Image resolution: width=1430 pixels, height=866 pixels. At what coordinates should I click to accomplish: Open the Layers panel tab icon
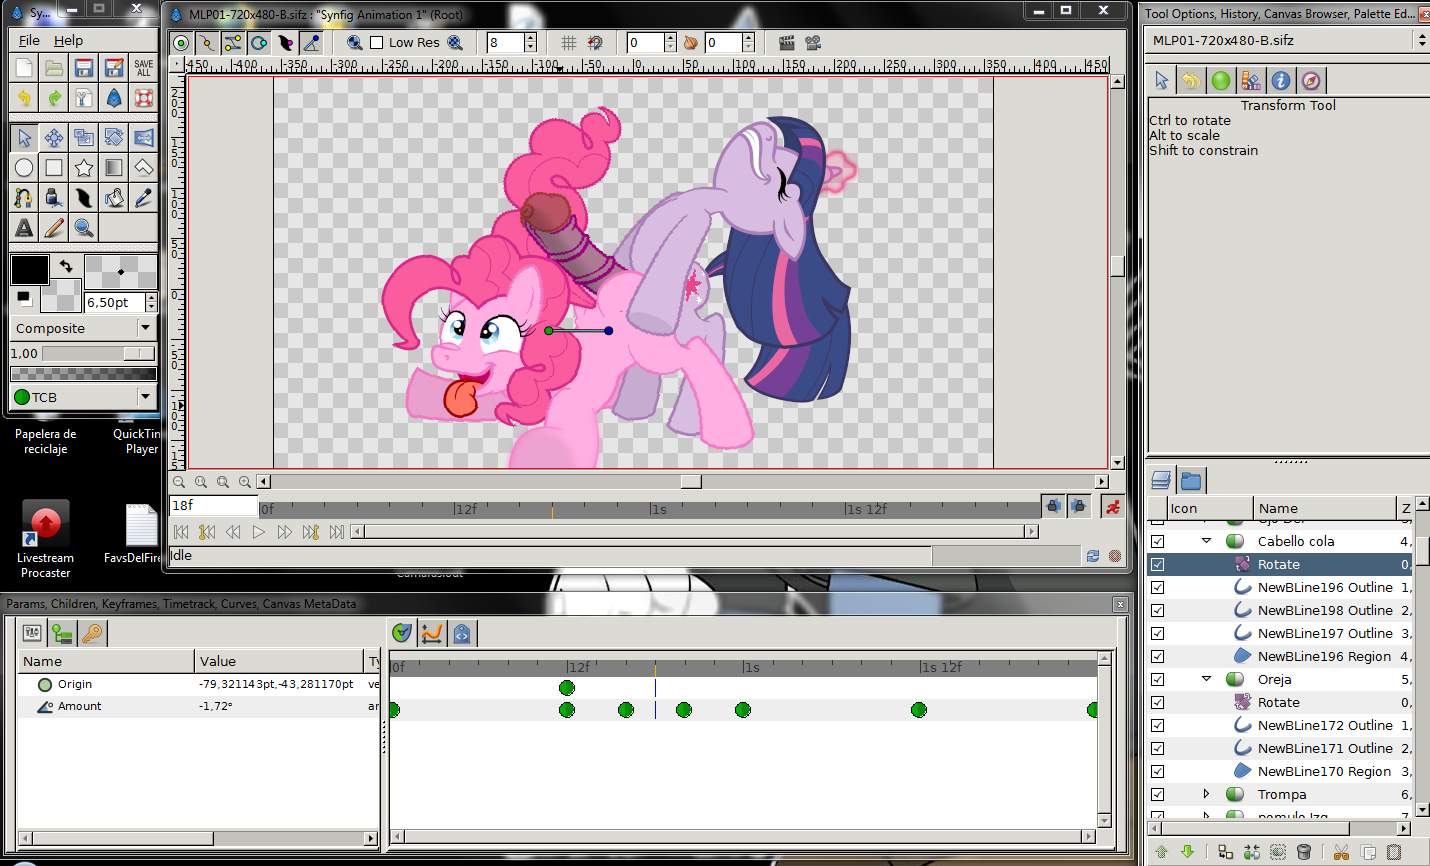tap(1160, 481)
